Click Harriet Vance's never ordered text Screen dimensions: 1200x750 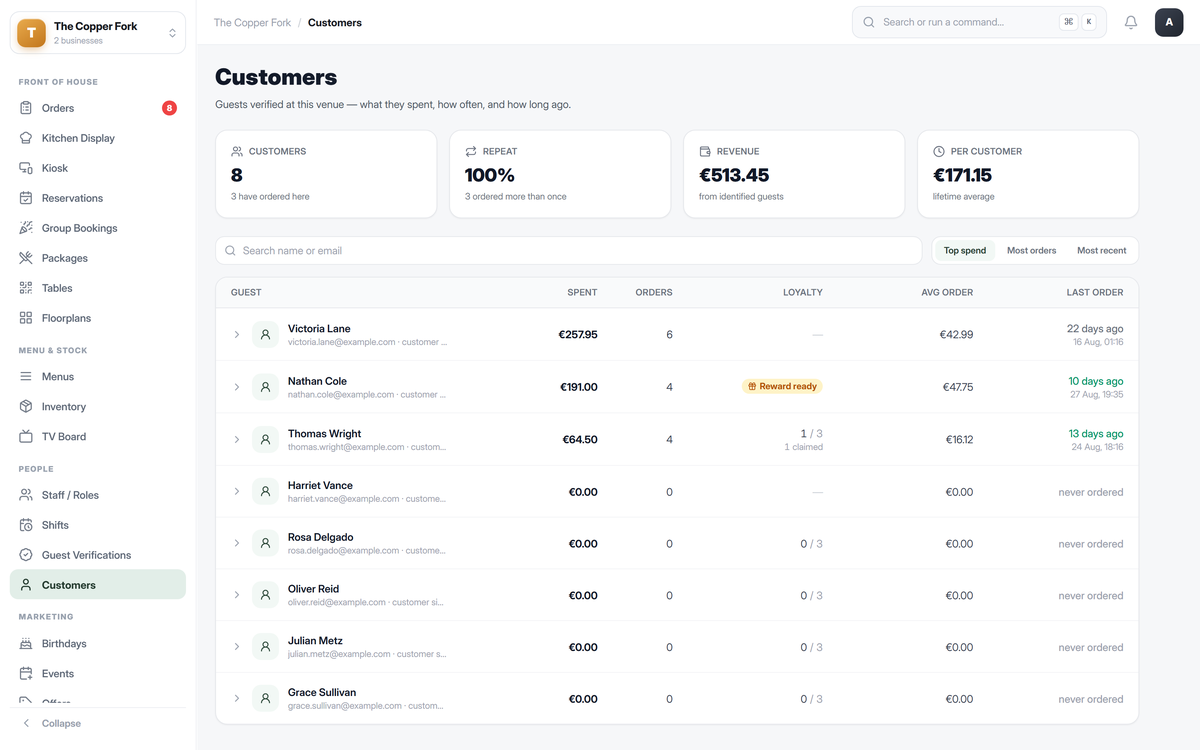click(x=1091, y=492)
